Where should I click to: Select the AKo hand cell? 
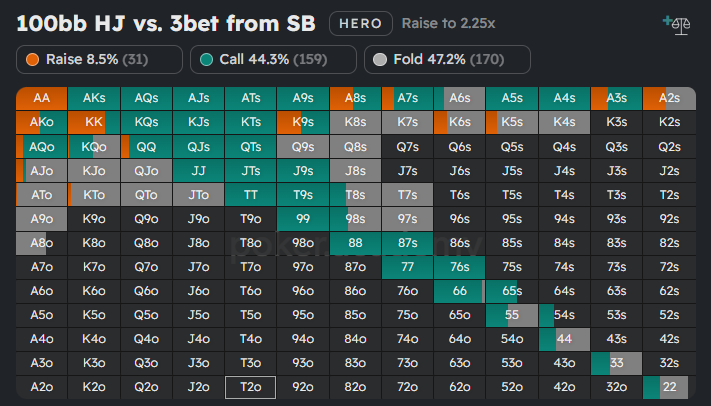pyautogui.click(x=42, y=122)
